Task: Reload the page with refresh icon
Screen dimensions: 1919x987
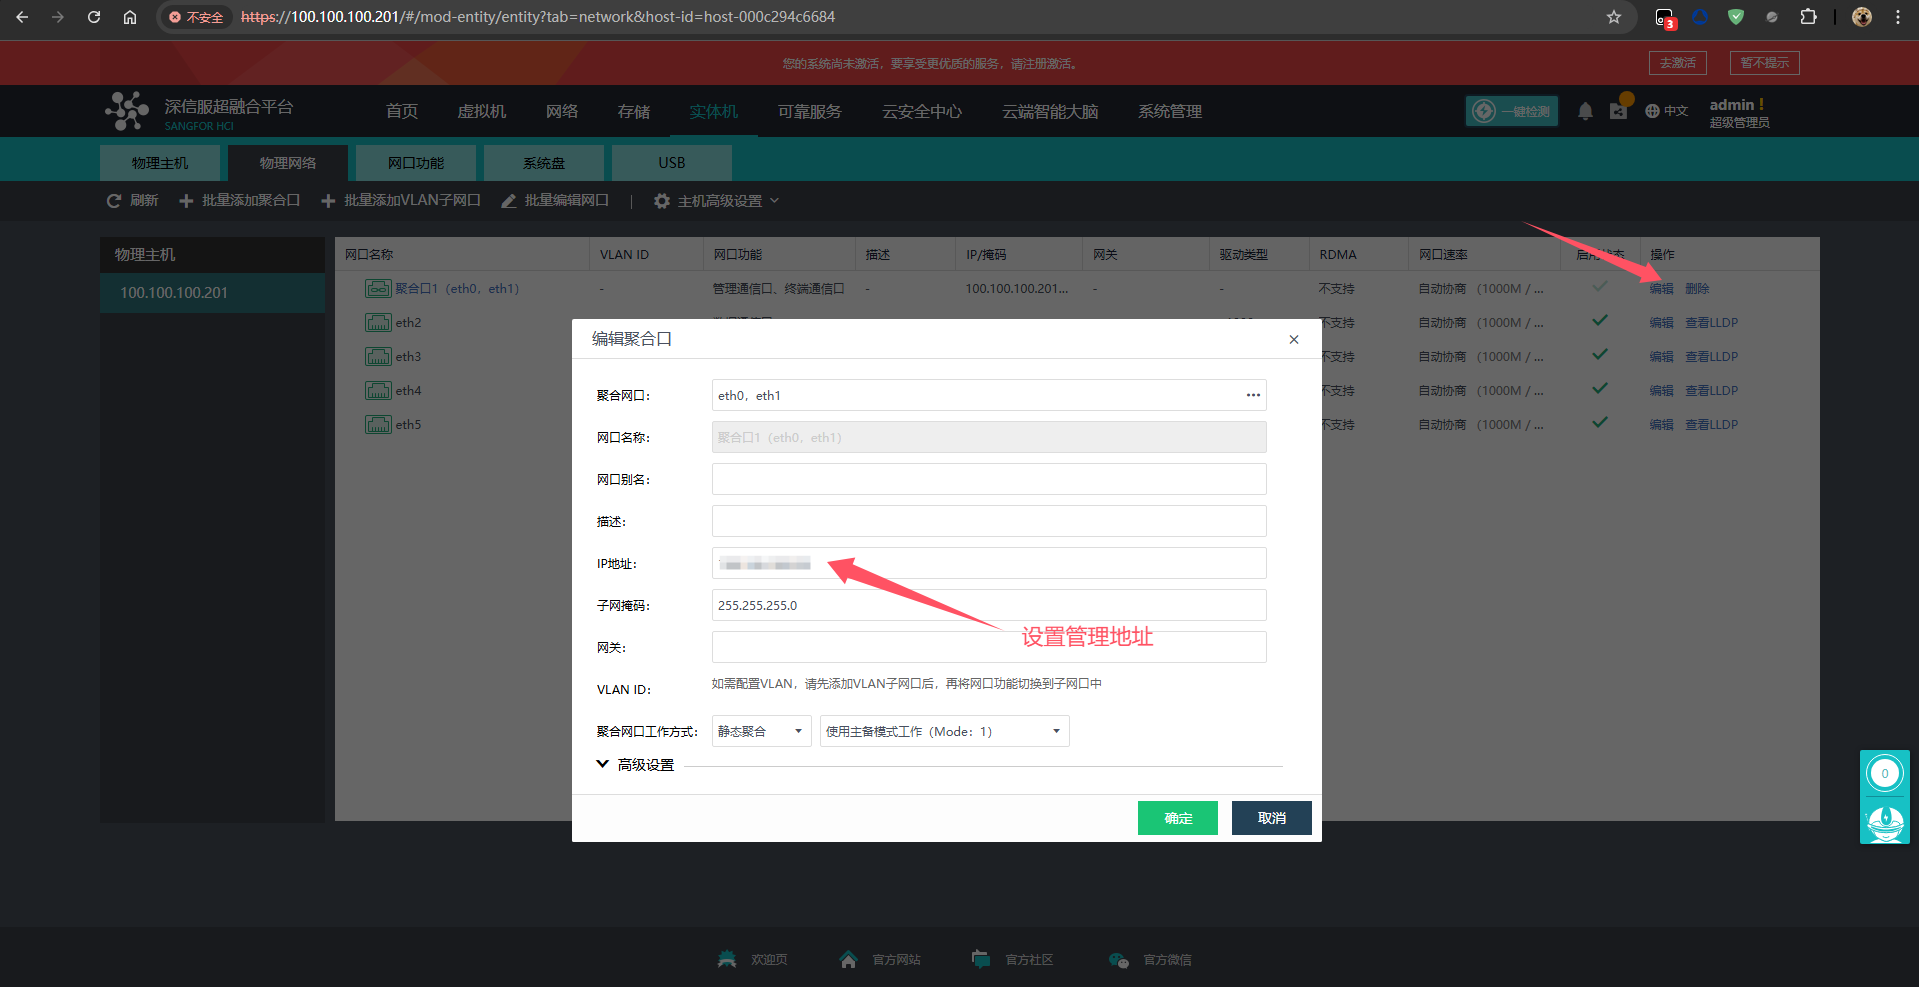Action: coord(94,17)
